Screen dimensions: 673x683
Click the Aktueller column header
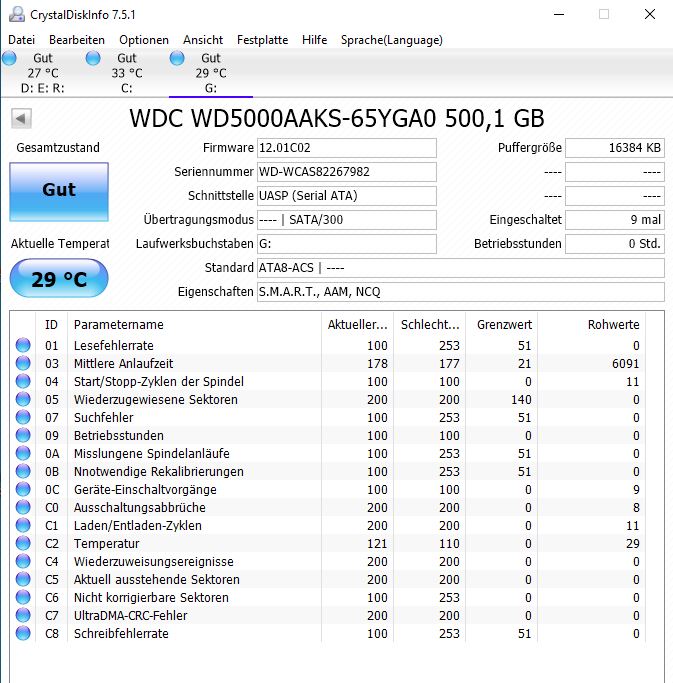(357, 325)
